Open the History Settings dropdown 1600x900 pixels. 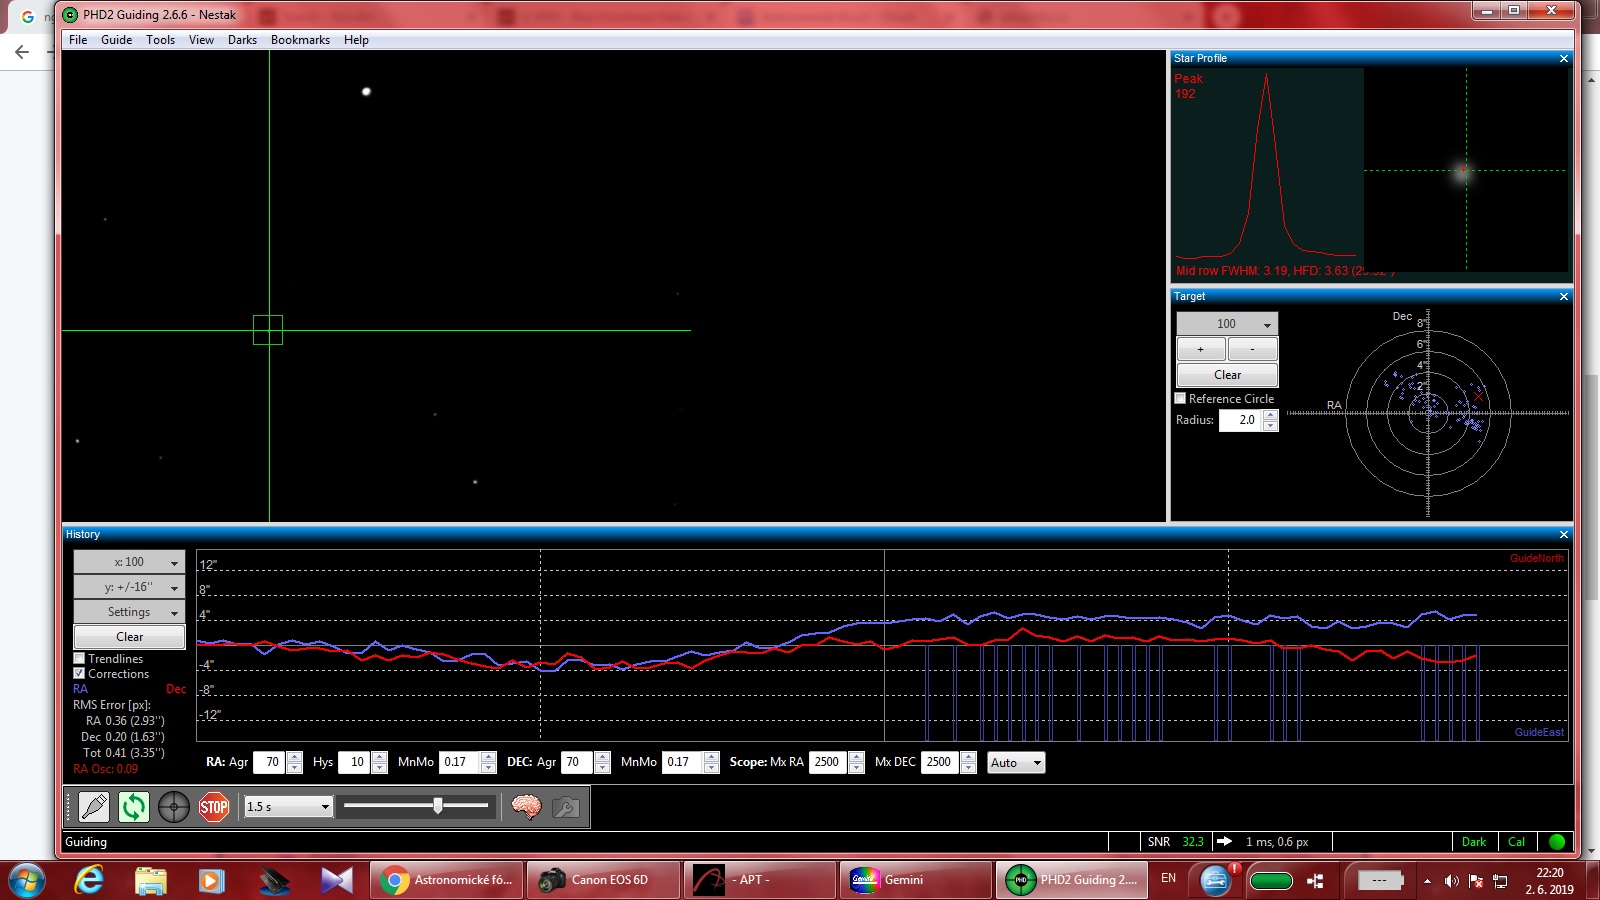pyautogui.click(x=129, y=612)
